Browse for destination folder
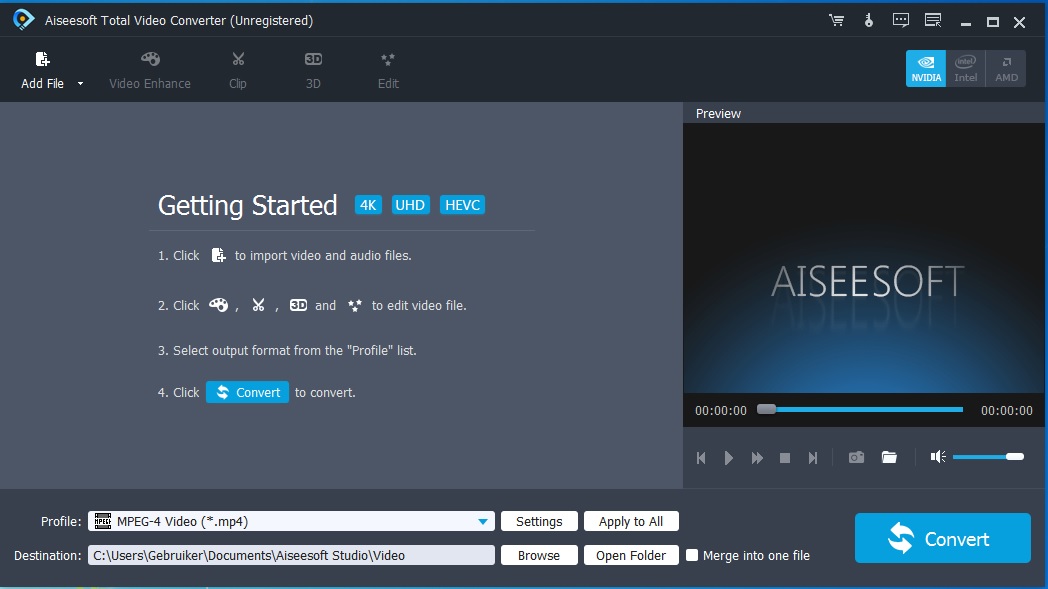Image resolution: width=1048 pixels, height=589 pixels. point(539,556)
